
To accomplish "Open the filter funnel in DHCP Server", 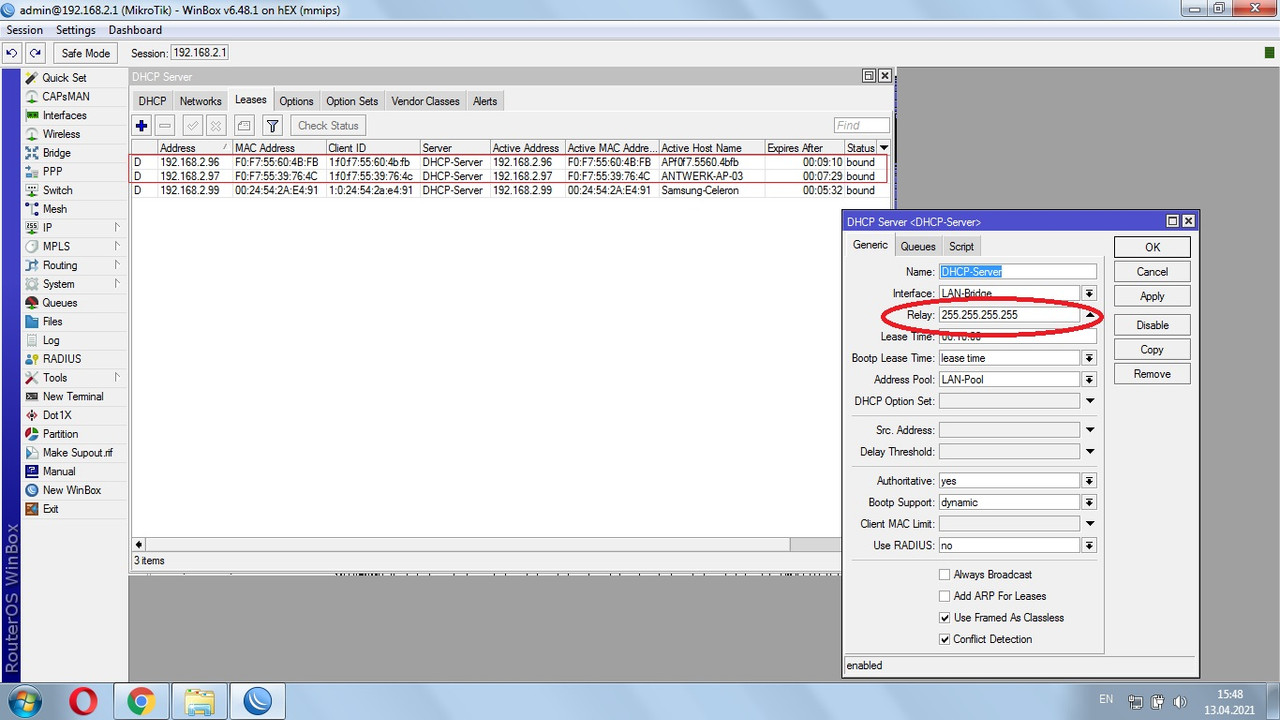I will [x=272, y=125].
